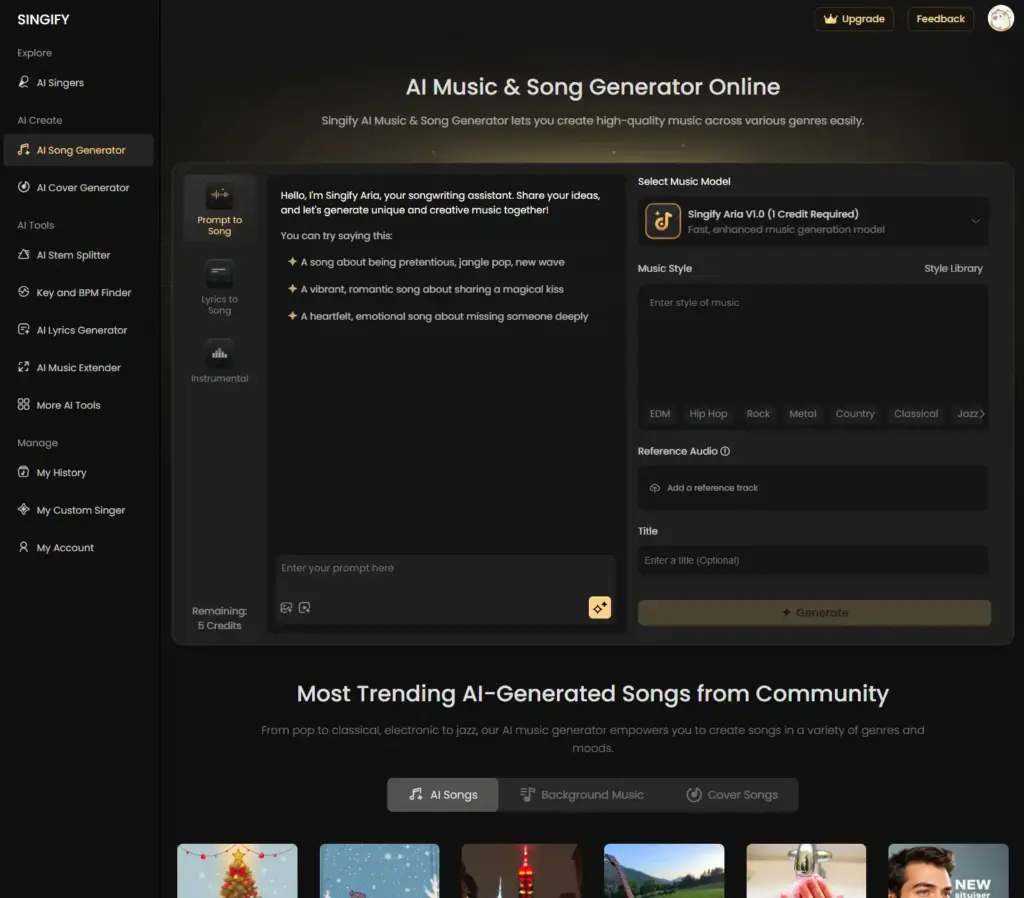Image resolution: width=1024 pixels, height=898 pixels.
Task: Select the Cover Songs tab
Action: [x=732, y=795]
